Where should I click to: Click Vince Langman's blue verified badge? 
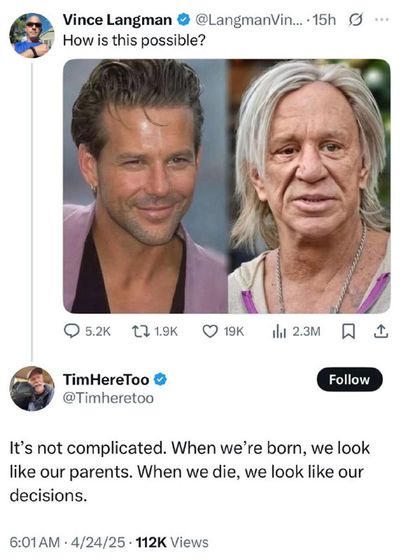184,20
